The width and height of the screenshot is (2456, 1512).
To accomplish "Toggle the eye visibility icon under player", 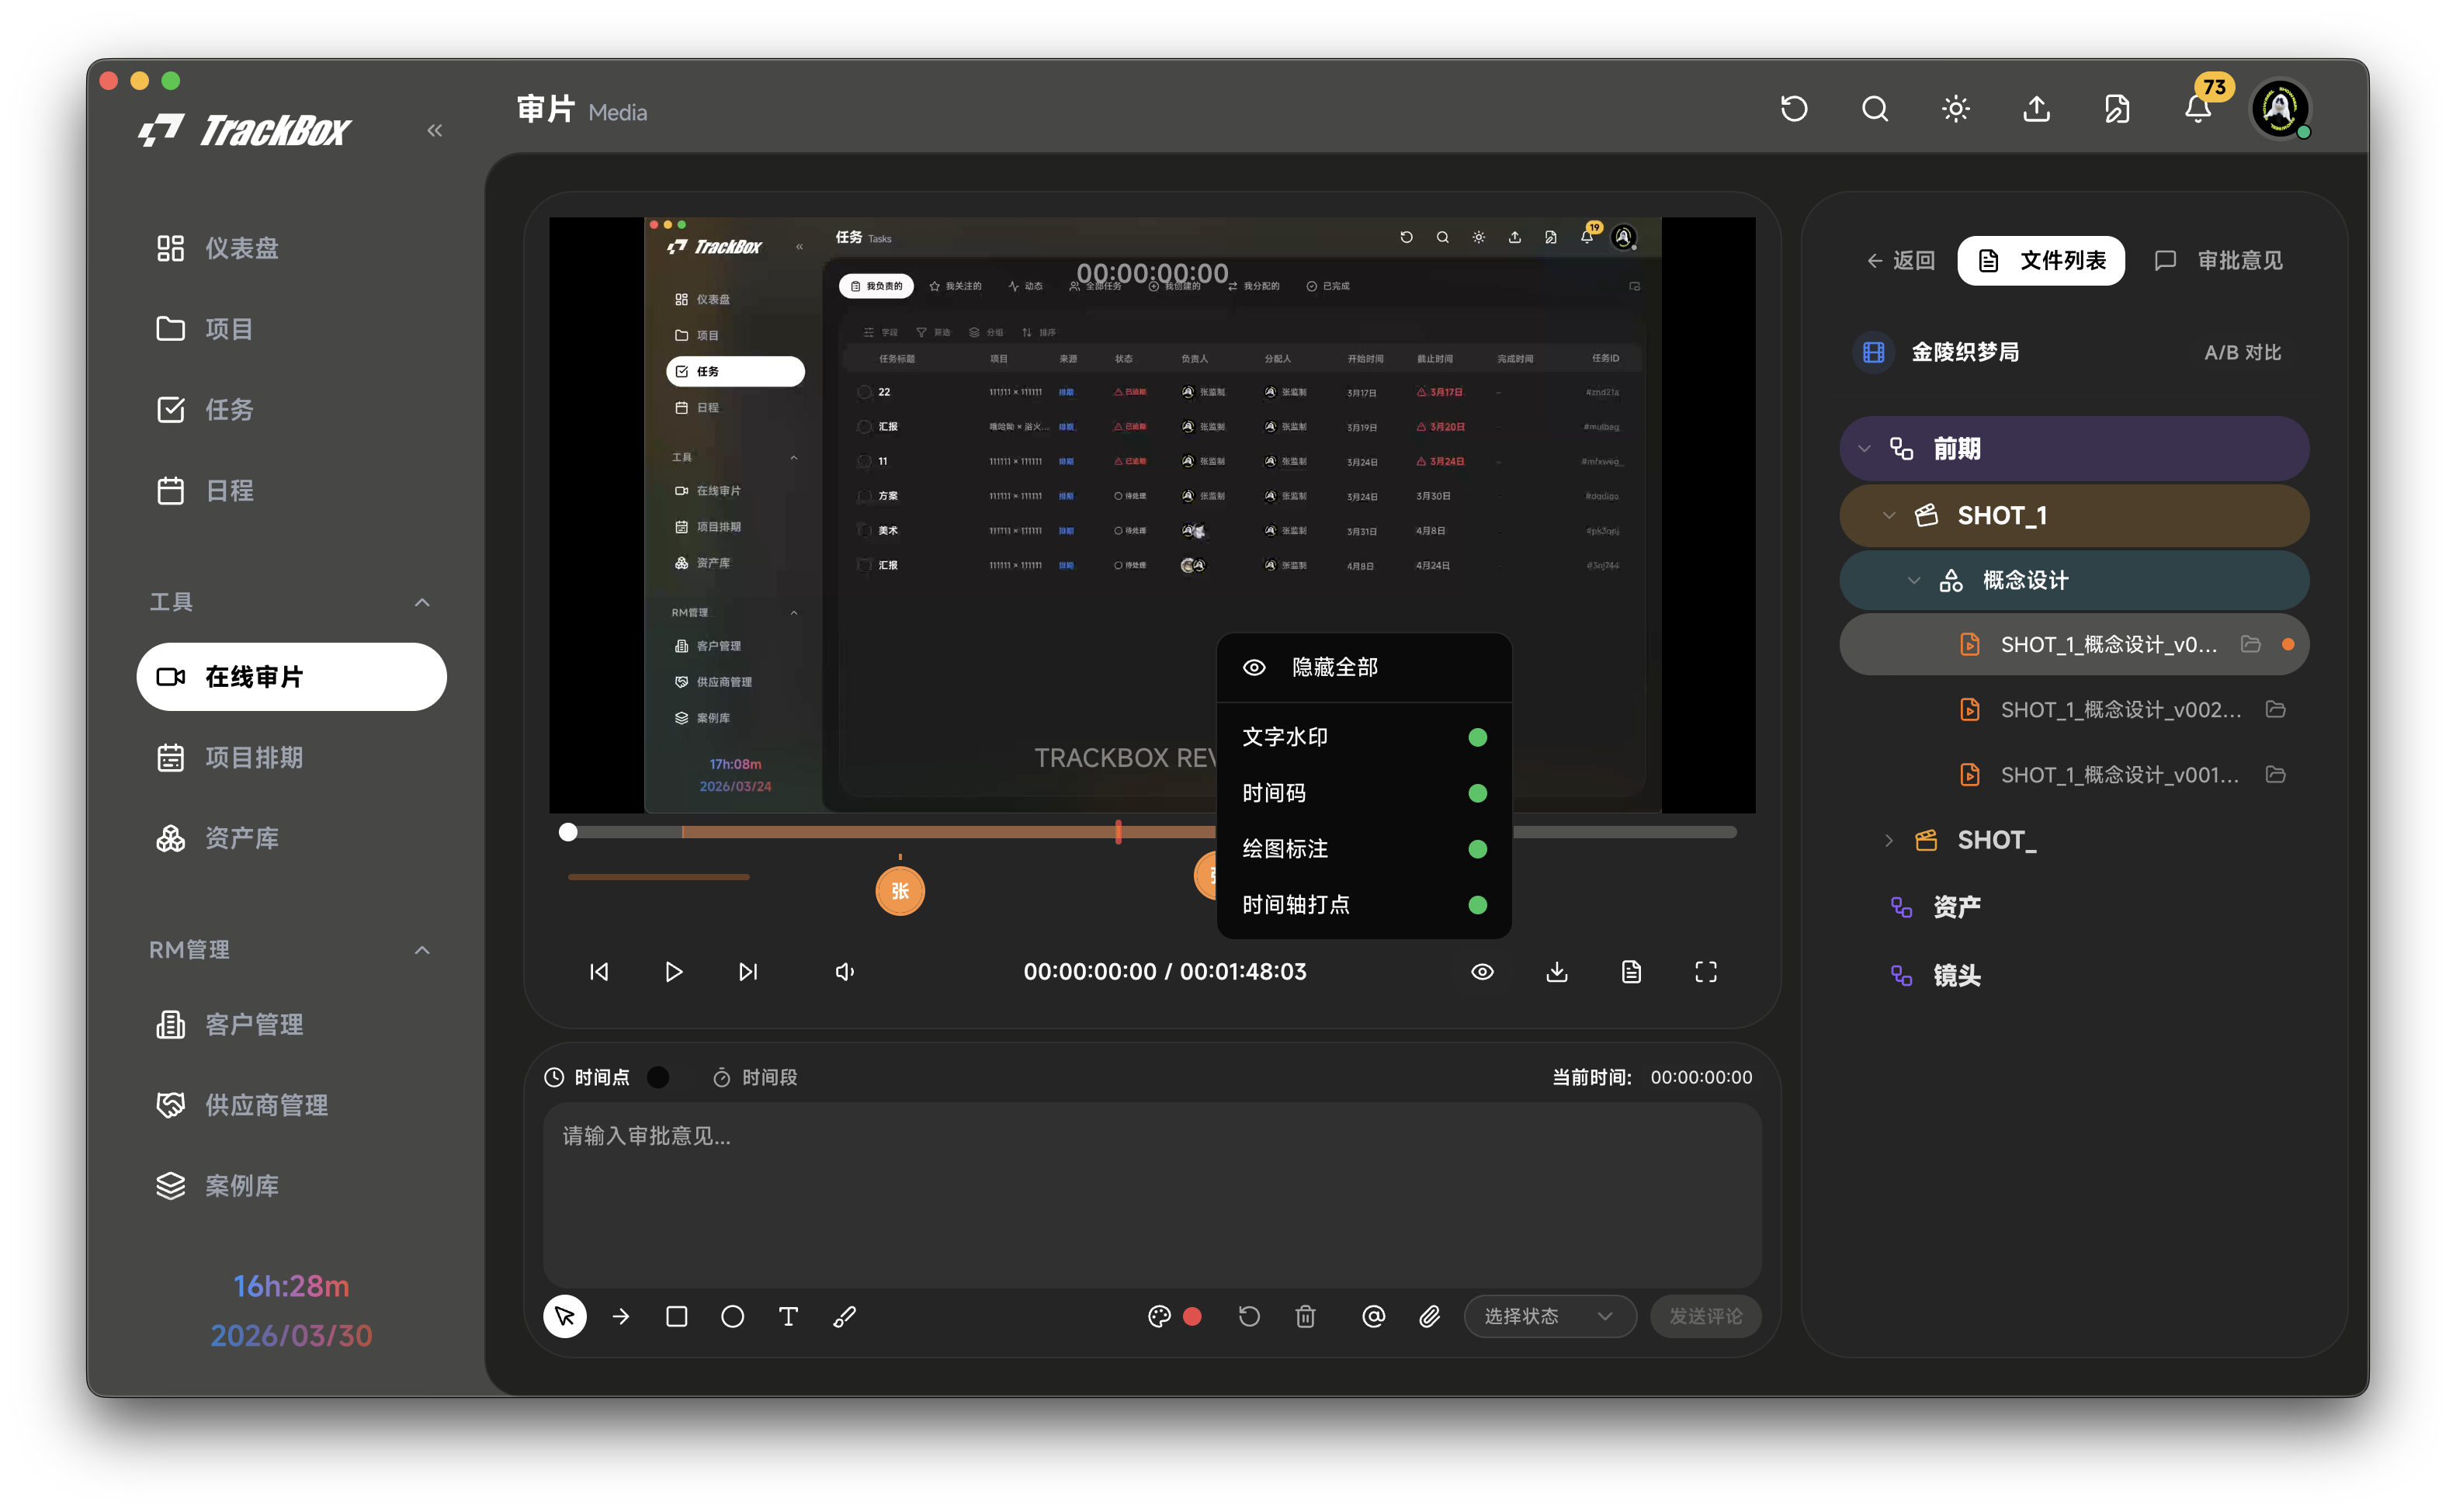I will tap(1482, 971).
